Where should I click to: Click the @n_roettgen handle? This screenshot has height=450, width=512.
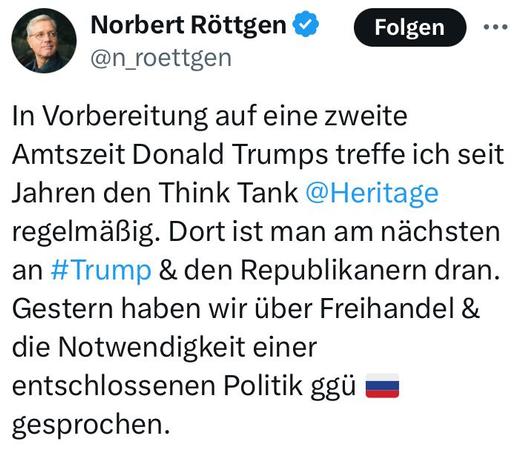161,58
